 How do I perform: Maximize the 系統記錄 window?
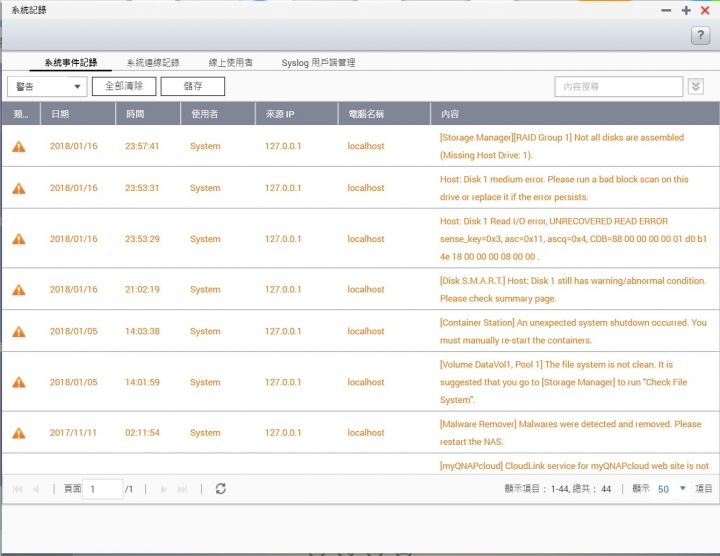[x=686, y=10]
